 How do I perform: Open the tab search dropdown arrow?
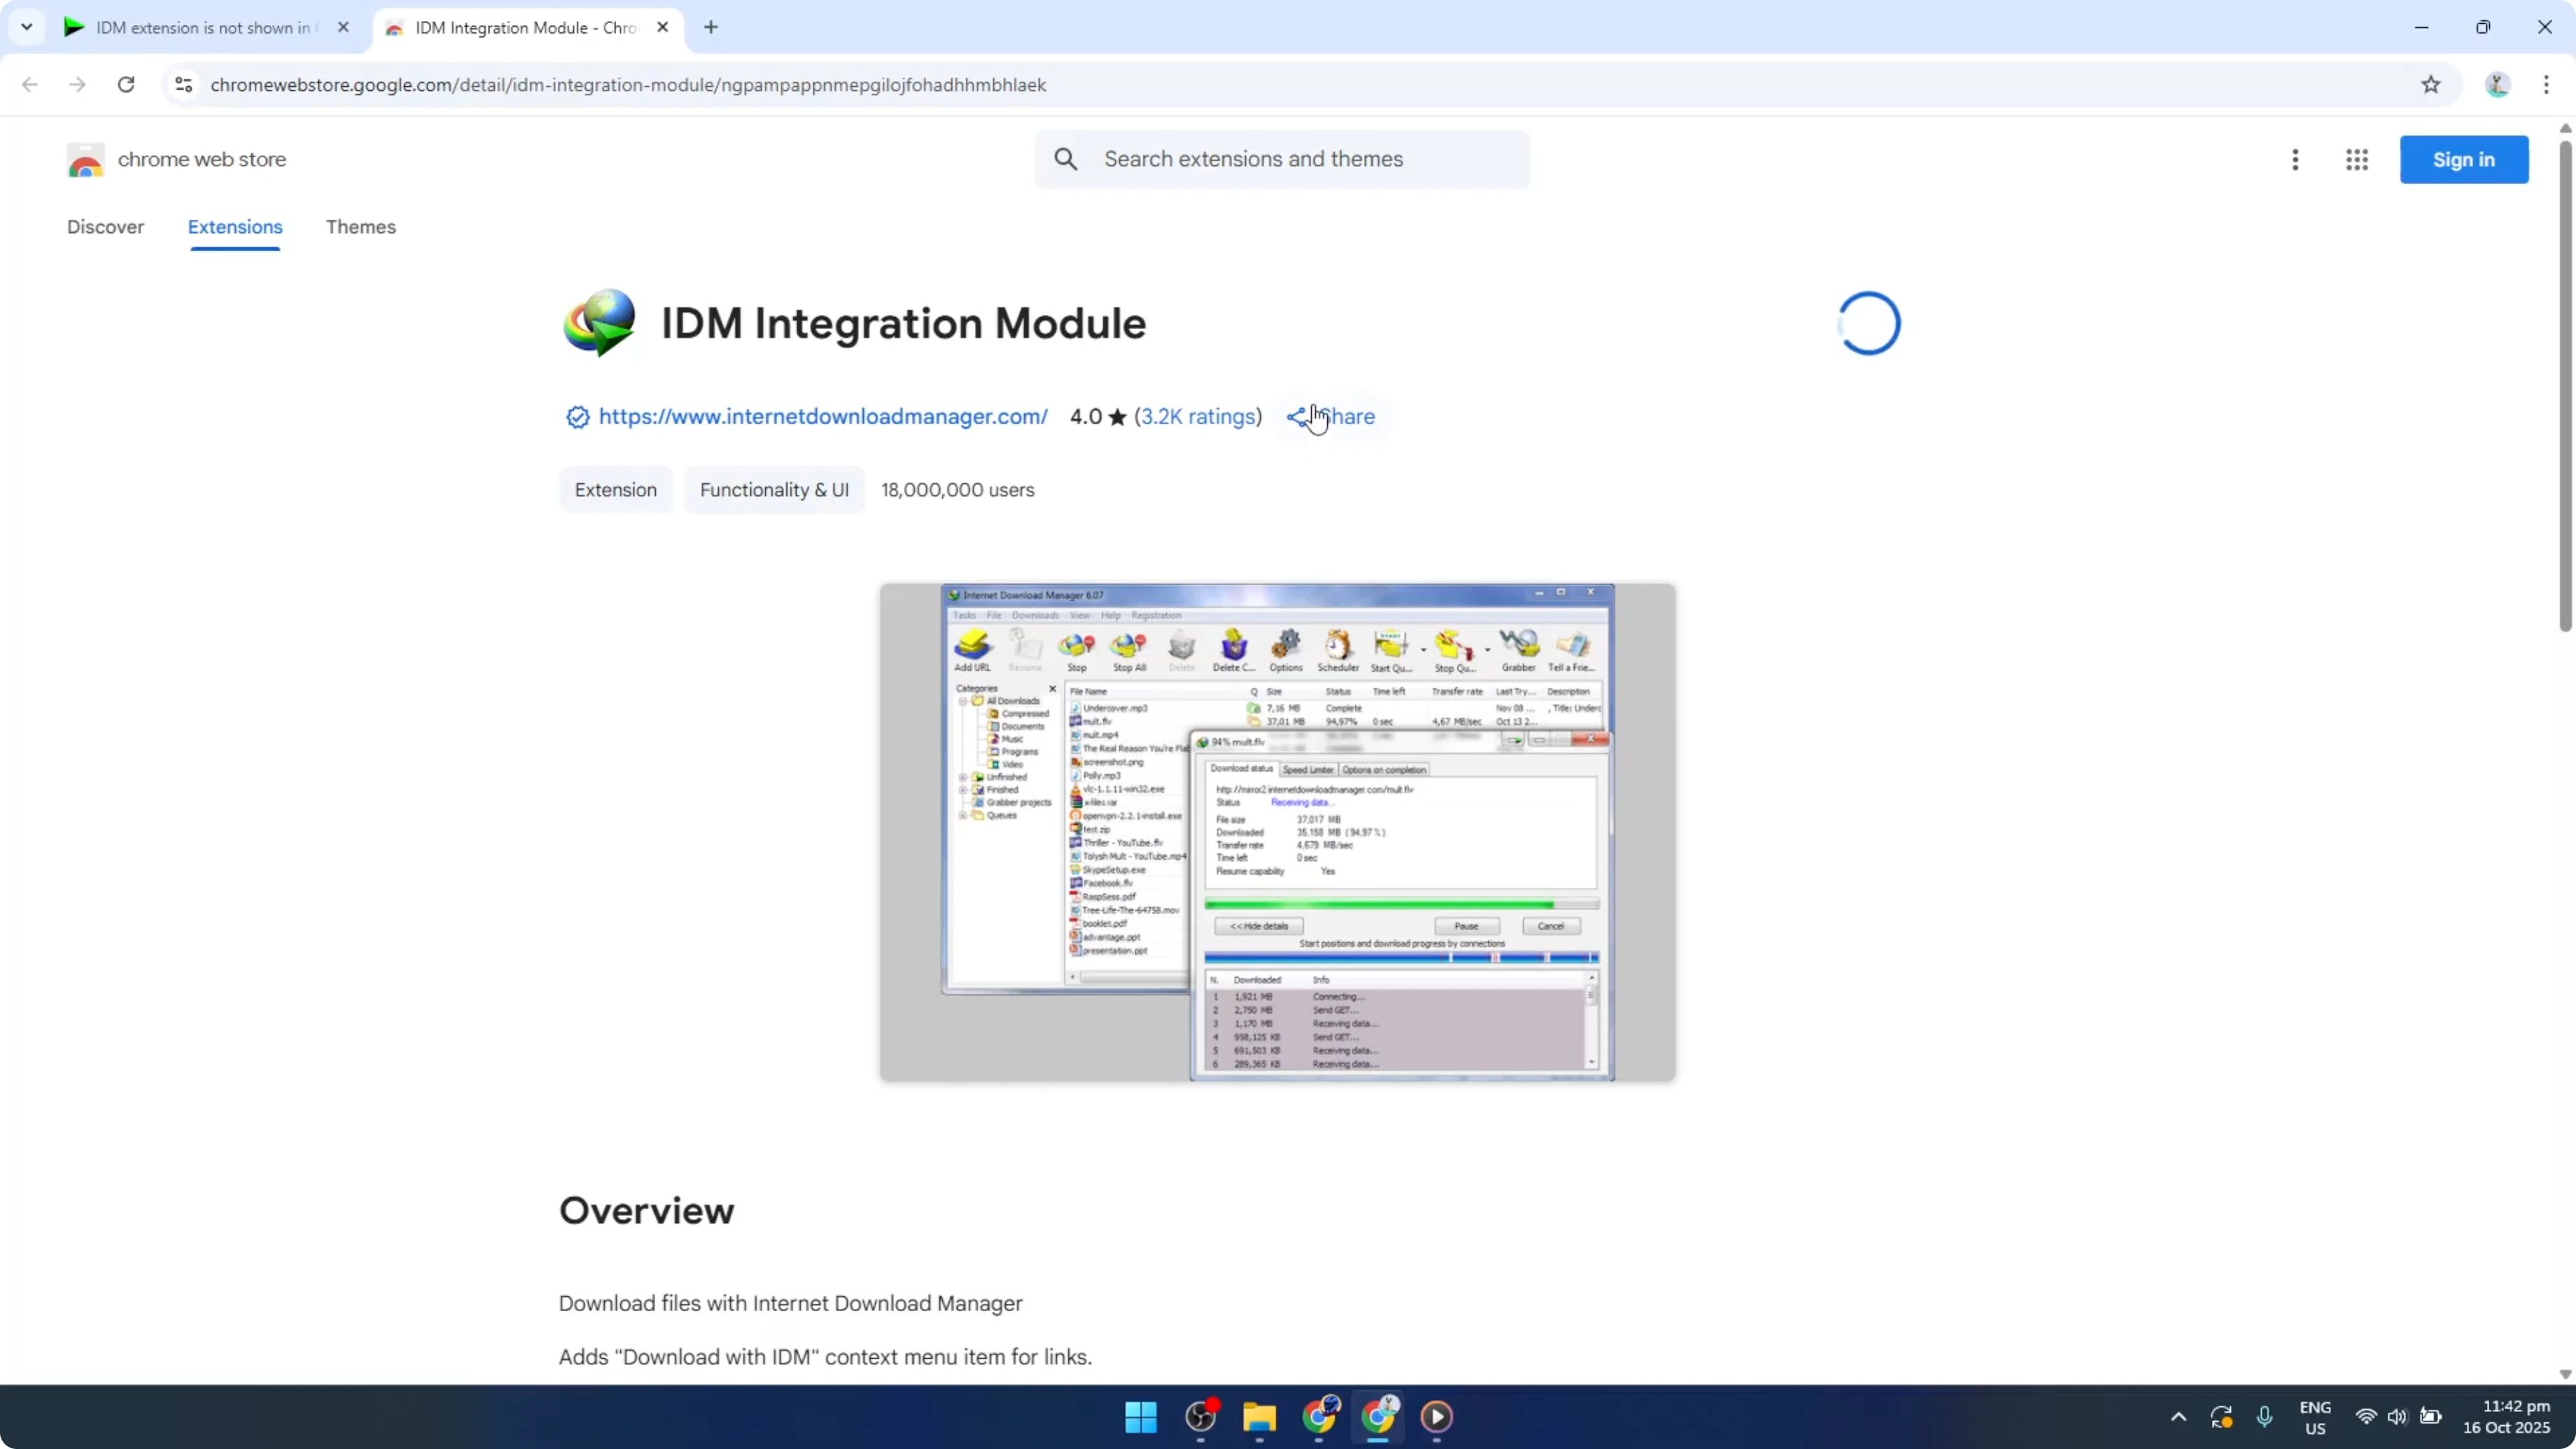pyautogui.click(x=27, y=27)
